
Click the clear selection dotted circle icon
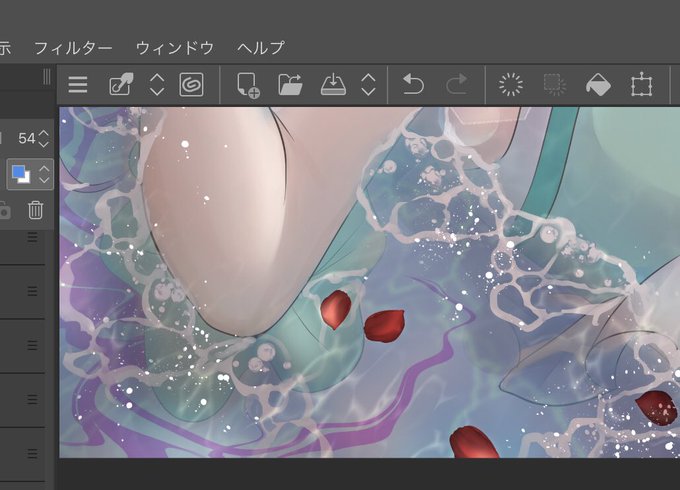point(511,85)
